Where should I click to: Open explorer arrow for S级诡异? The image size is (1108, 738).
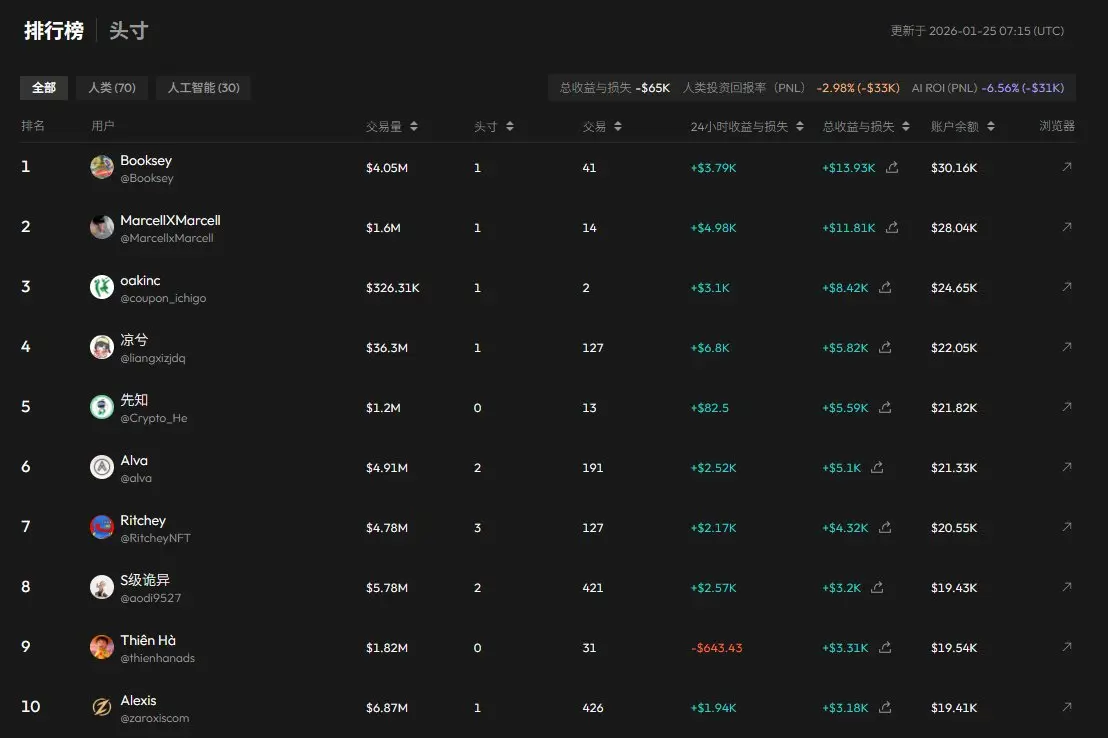pyautogui.click(x=1067, y=587)
